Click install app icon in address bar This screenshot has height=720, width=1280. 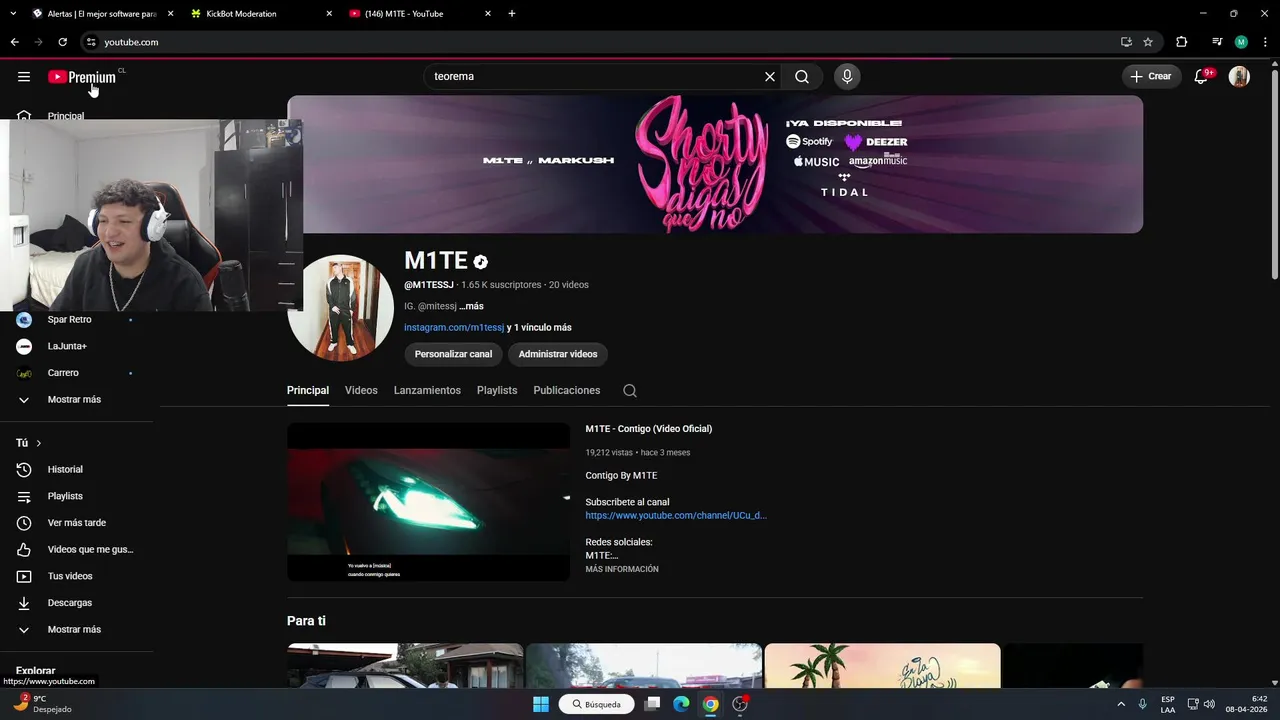(1126, 42)
